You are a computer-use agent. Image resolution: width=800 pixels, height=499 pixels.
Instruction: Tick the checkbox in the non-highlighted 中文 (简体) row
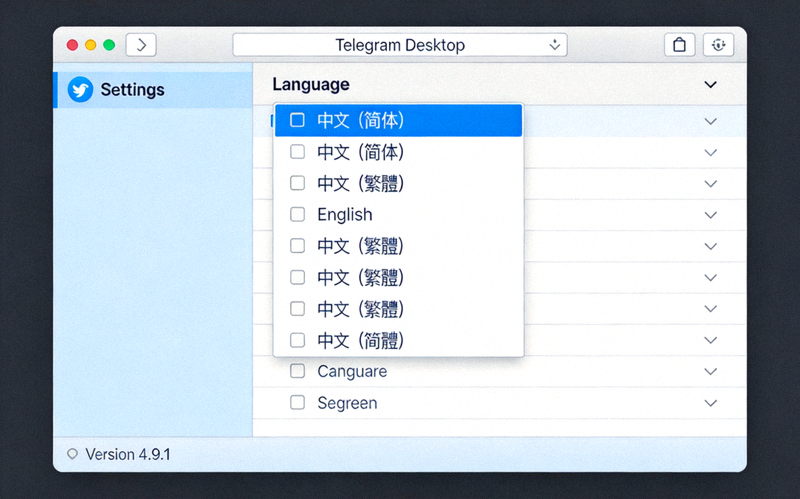tap(297, 152)
